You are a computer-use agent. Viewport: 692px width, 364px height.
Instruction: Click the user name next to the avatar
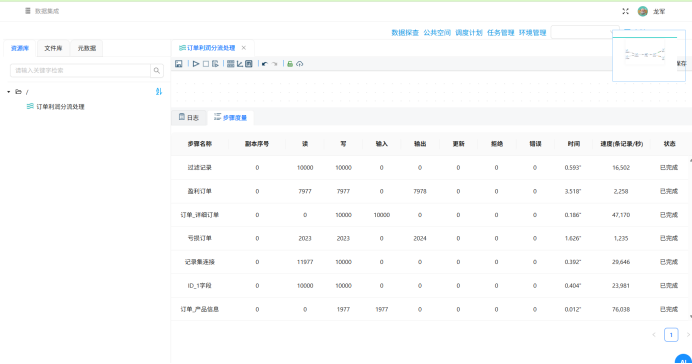pos(659,11)
